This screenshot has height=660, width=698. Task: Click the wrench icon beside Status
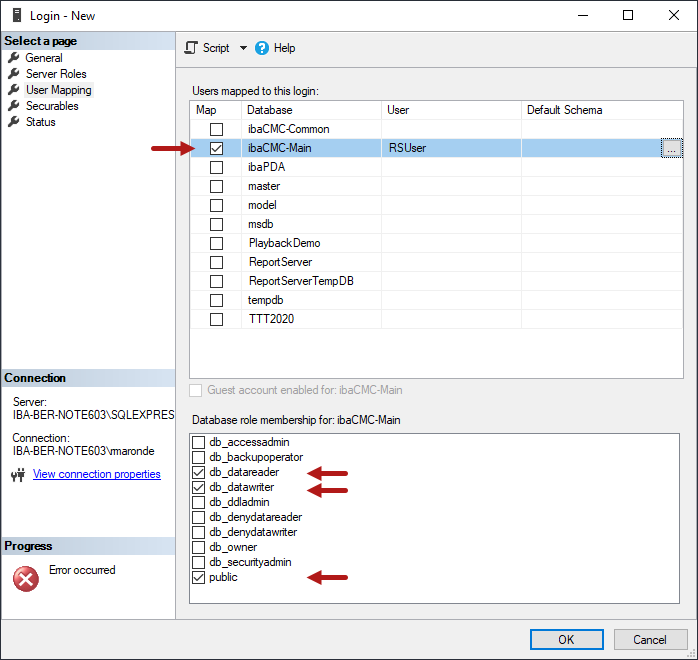pyautogui.click(x=14, y=121)
